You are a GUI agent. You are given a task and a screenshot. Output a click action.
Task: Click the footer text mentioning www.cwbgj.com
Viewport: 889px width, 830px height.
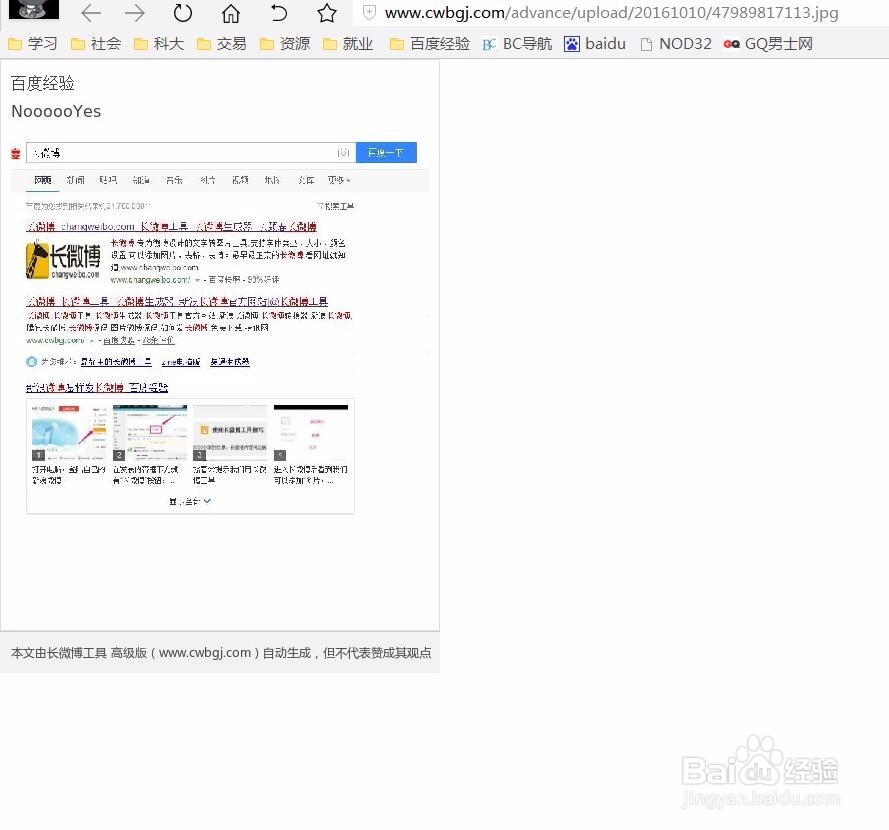[221, 653]
